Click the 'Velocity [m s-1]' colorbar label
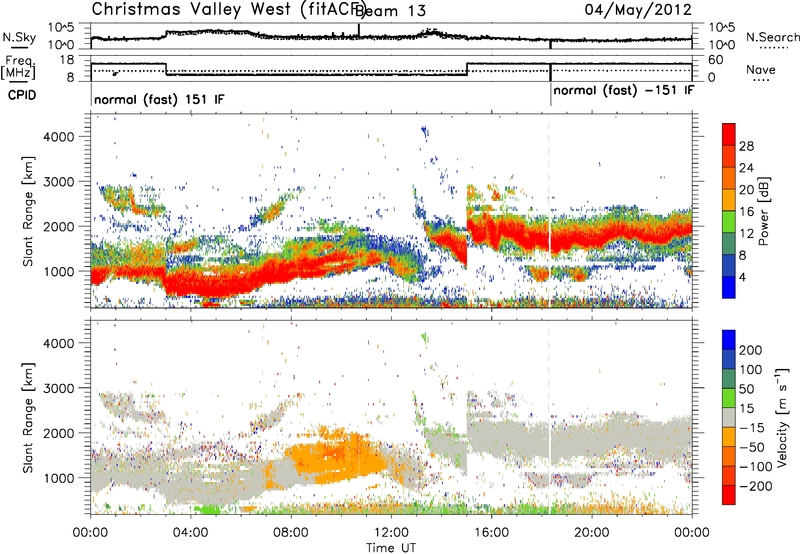 point(782,417)
